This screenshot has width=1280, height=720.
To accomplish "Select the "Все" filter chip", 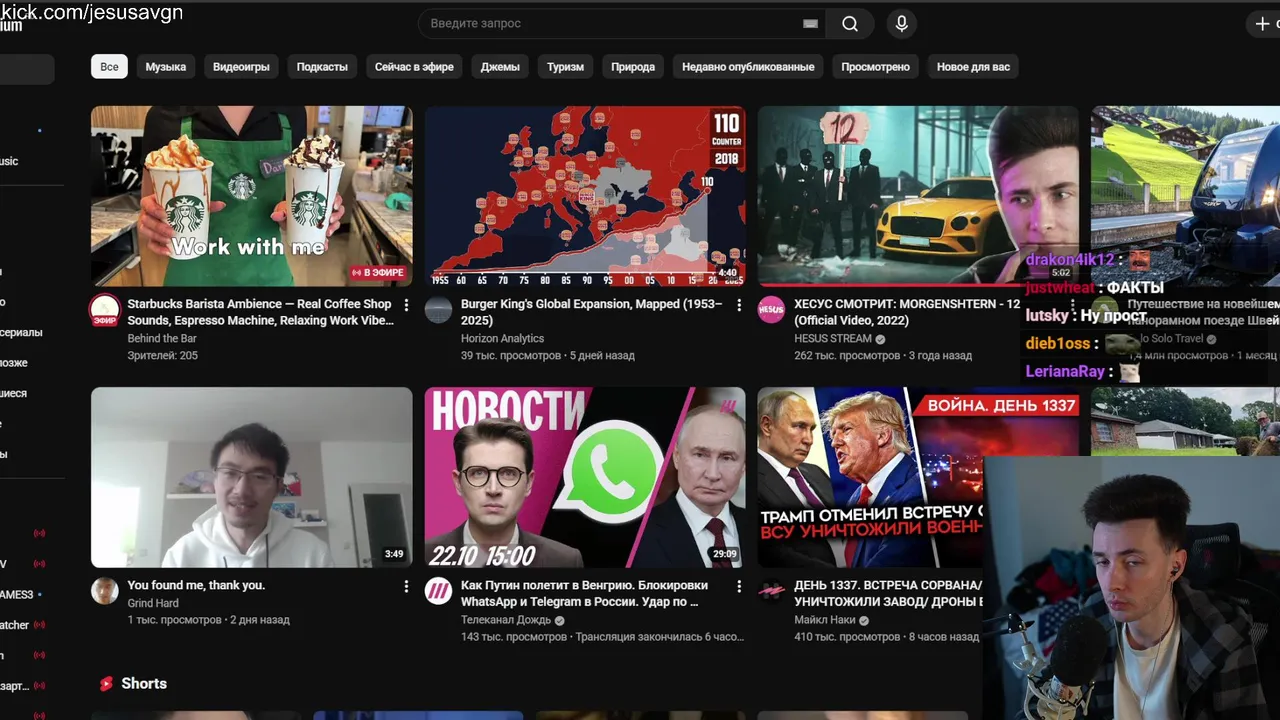I will point(109,67).
